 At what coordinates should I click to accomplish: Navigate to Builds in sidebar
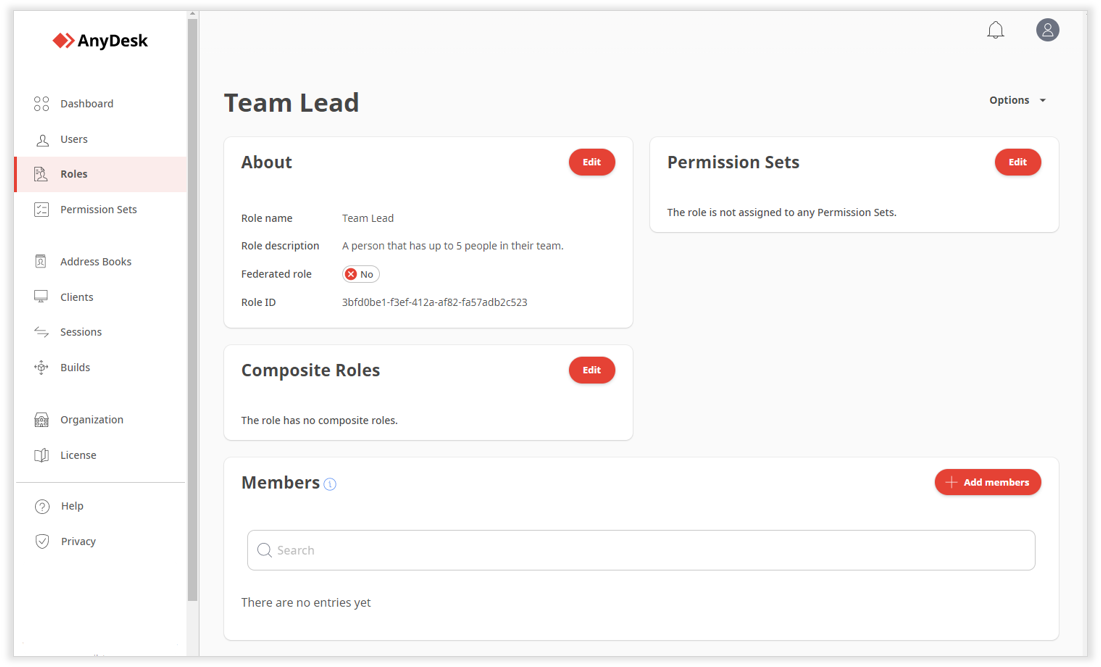click(75, 368)
